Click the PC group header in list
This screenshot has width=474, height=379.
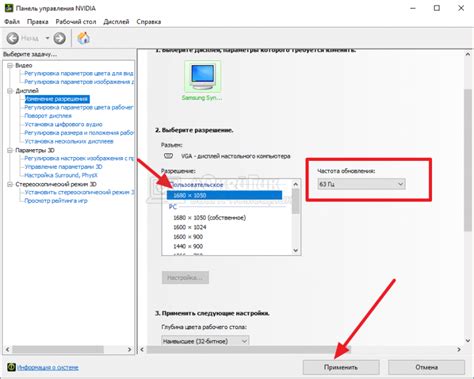[172, 207]
